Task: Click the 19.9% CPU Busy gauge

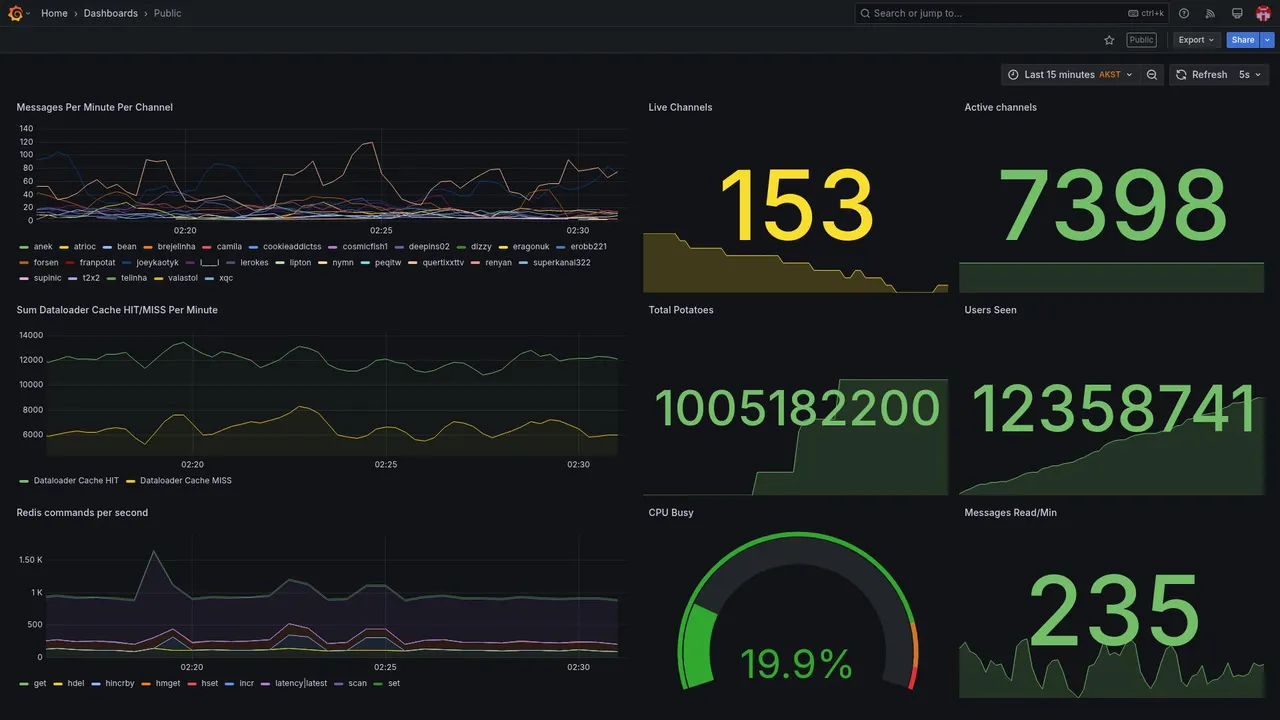Action: pyautogui.click(x=797, y=611)
